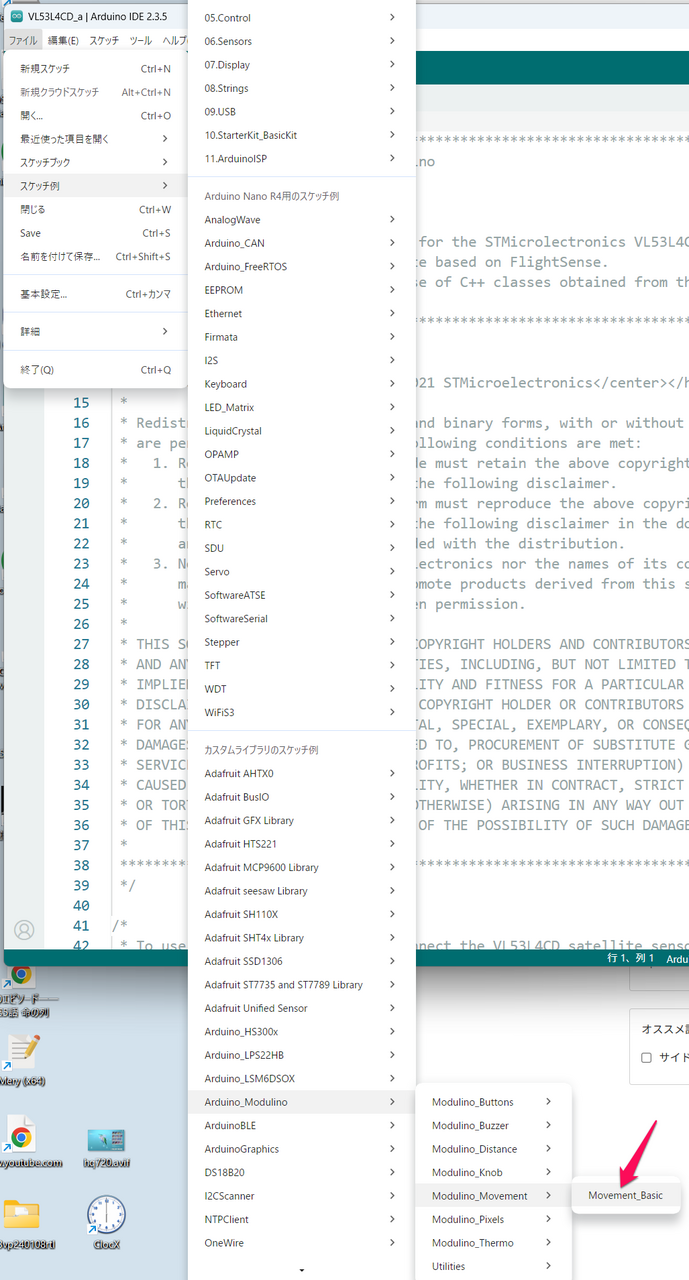Click the down arrow at examples list bottom

click(302, 1270)
